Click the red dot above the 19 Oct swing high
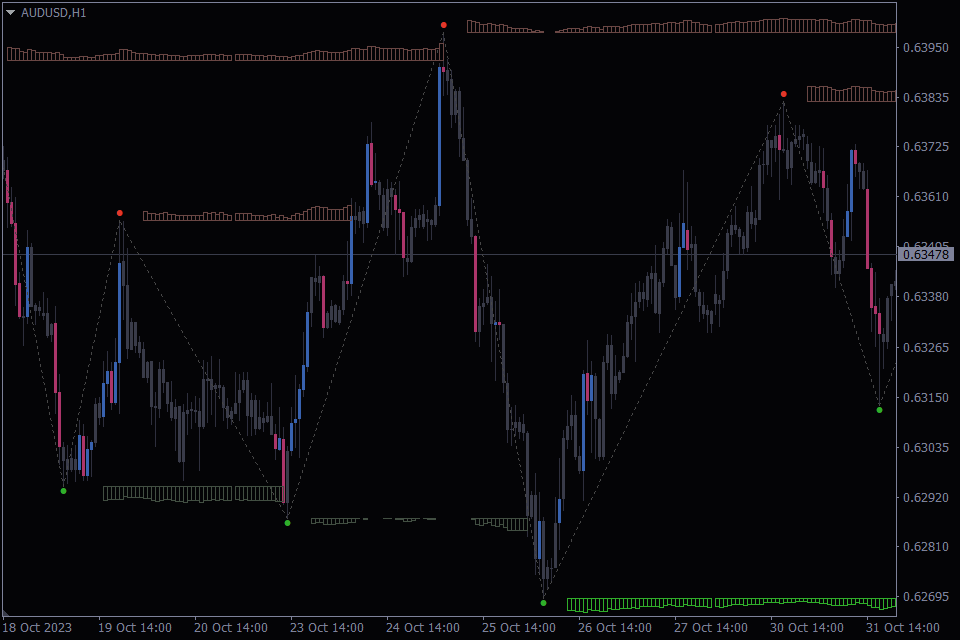960x640 pixels. tap(120, 212)
